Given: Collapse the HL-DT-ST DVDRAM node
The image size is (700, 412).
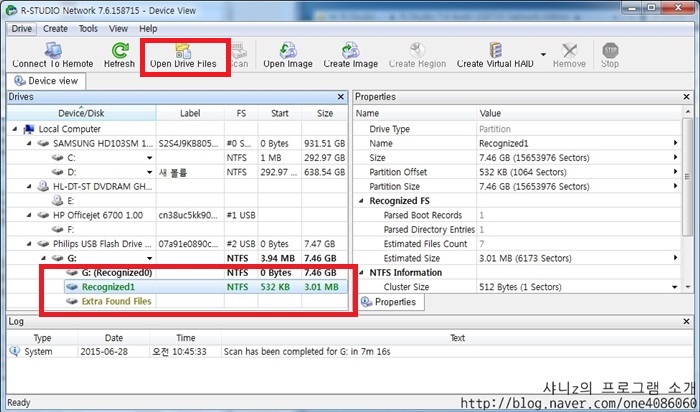Looking at the screenshot, I should pos(29,187).
